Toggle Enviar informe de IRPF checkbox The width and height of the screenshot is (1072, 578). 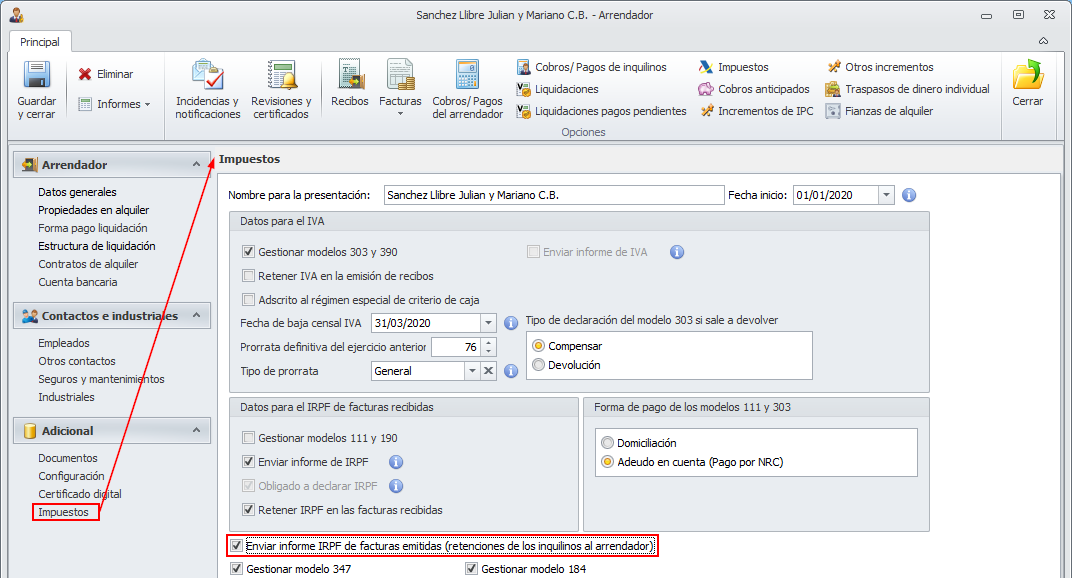(x=248, y=462)
